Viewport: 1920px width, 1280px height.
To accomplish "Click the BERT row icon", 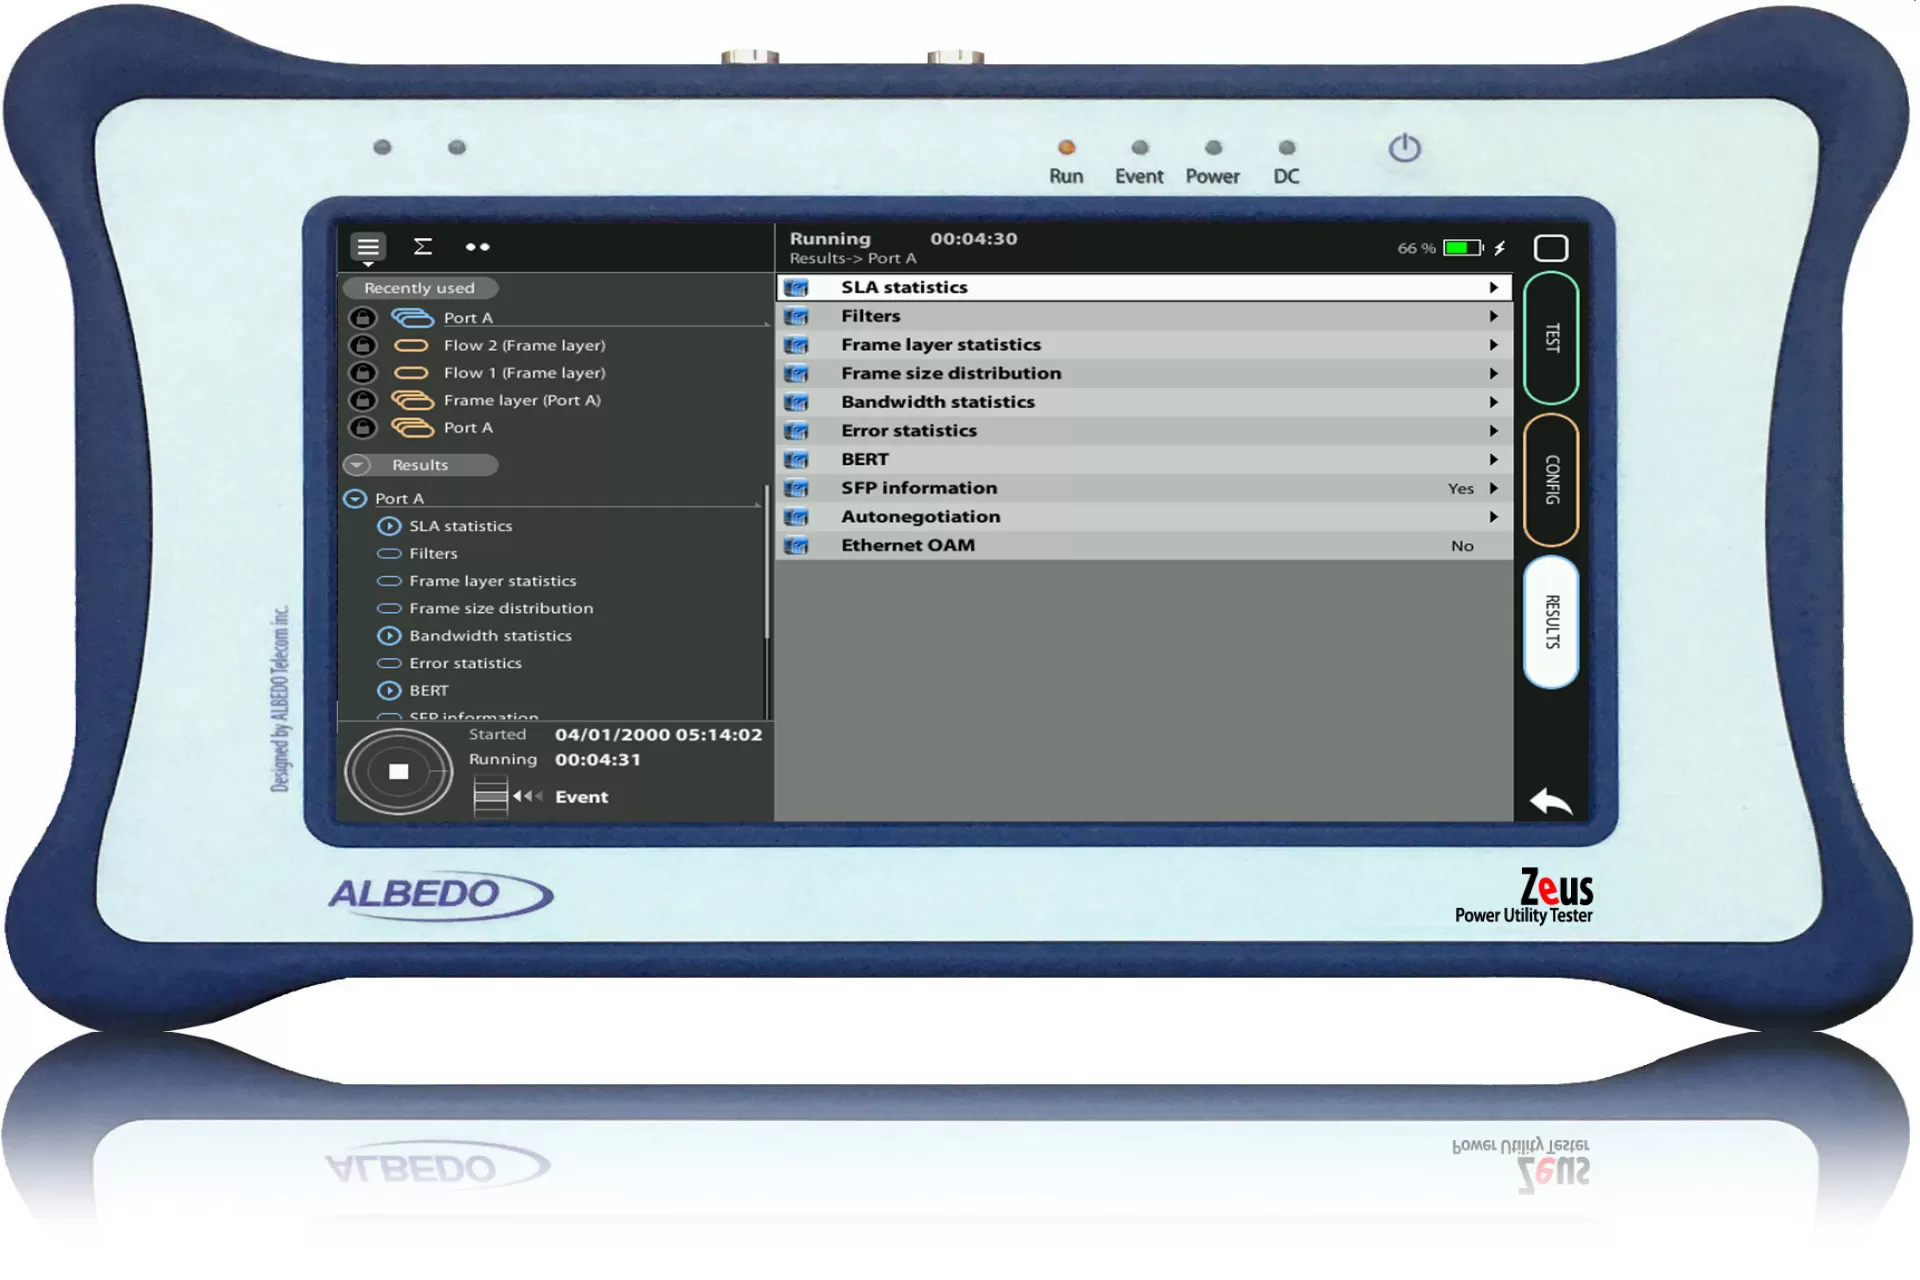I will click(x=796, y=460).
